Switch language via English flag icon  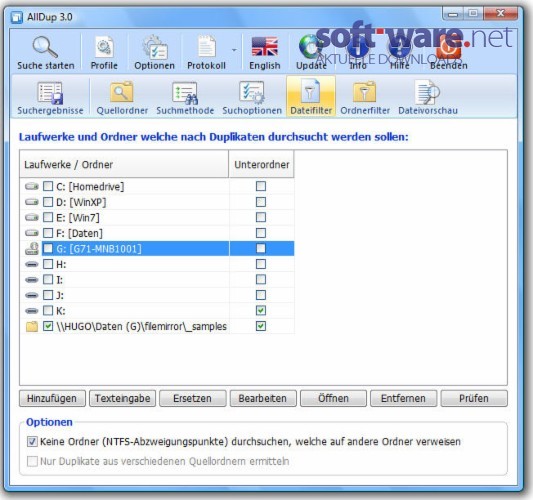click(x=264, y=53)
